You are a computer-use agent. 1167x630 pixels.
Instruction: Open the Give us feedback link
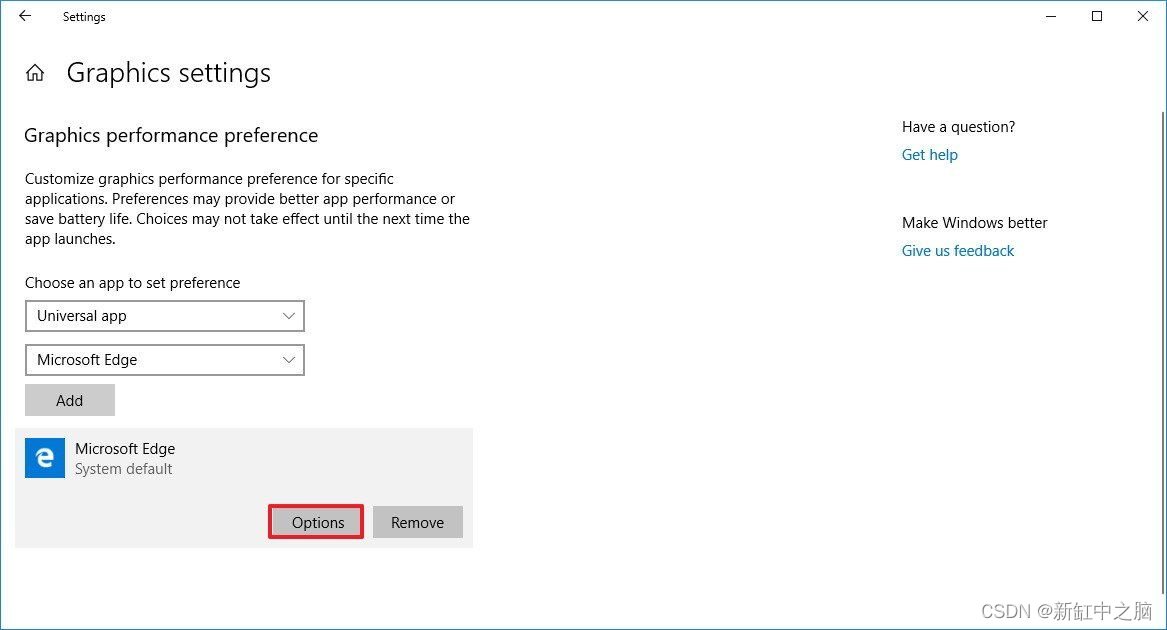[958, 251]
